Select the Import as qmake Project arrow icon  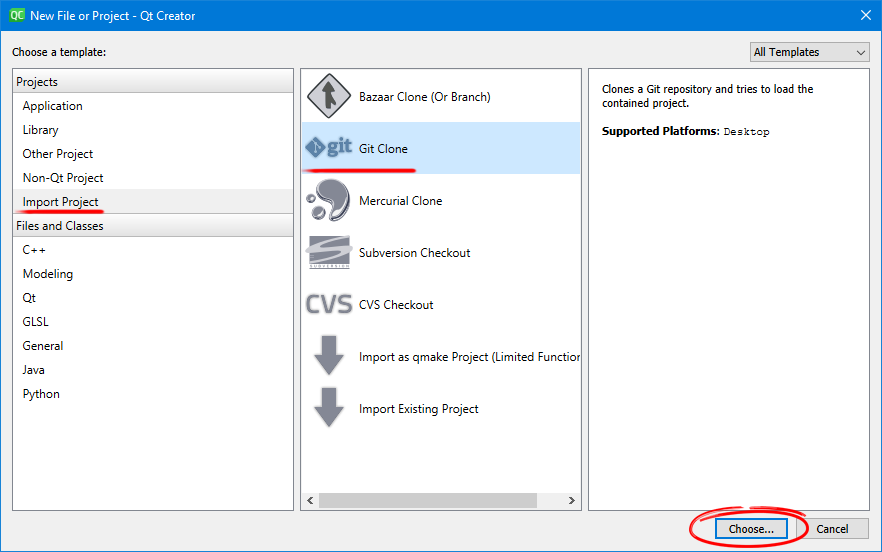coord(328,357)
